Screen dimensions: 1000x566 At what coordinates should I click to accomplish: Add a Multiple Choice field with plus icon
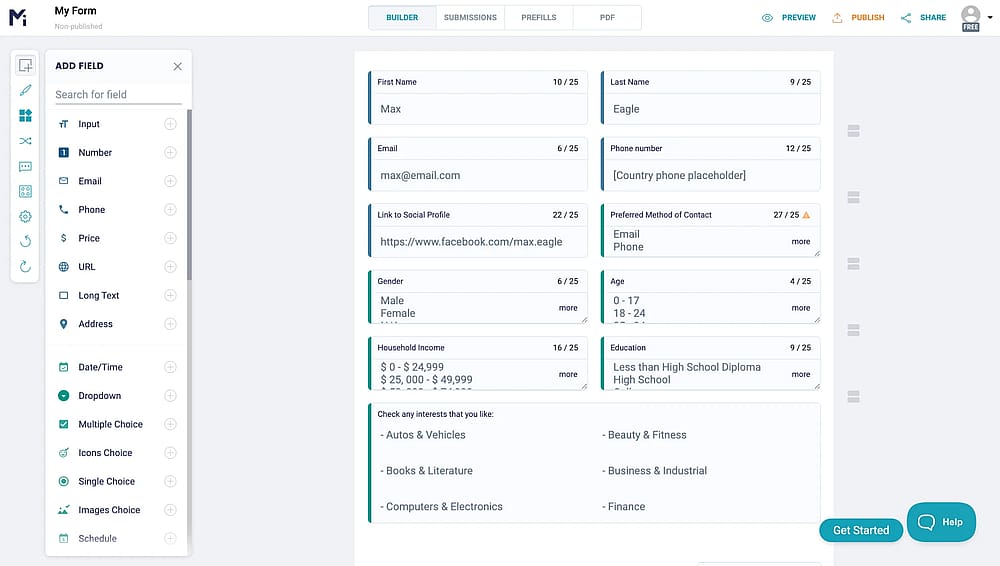tap(170, 424)
